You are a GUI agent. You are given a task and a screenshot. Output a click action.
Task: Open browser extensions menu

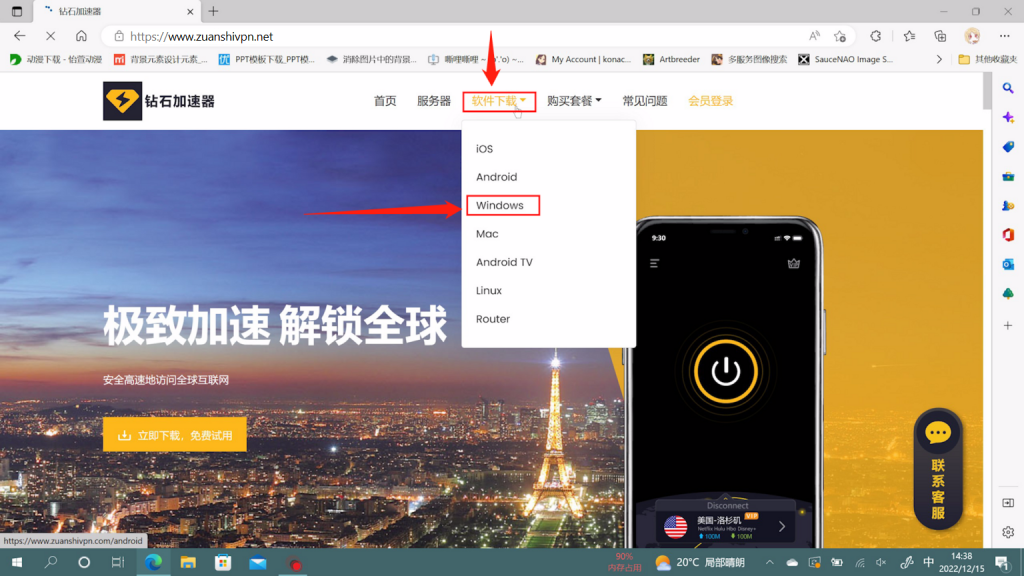tap(876, 36)
